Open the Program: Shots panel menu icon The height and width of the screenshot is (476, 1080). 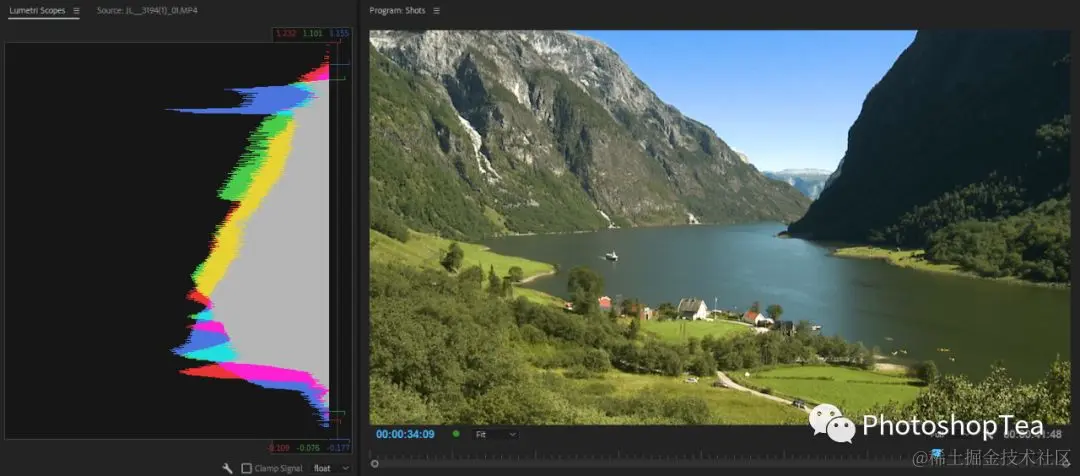pyautogui.click(x=436, y=11)
